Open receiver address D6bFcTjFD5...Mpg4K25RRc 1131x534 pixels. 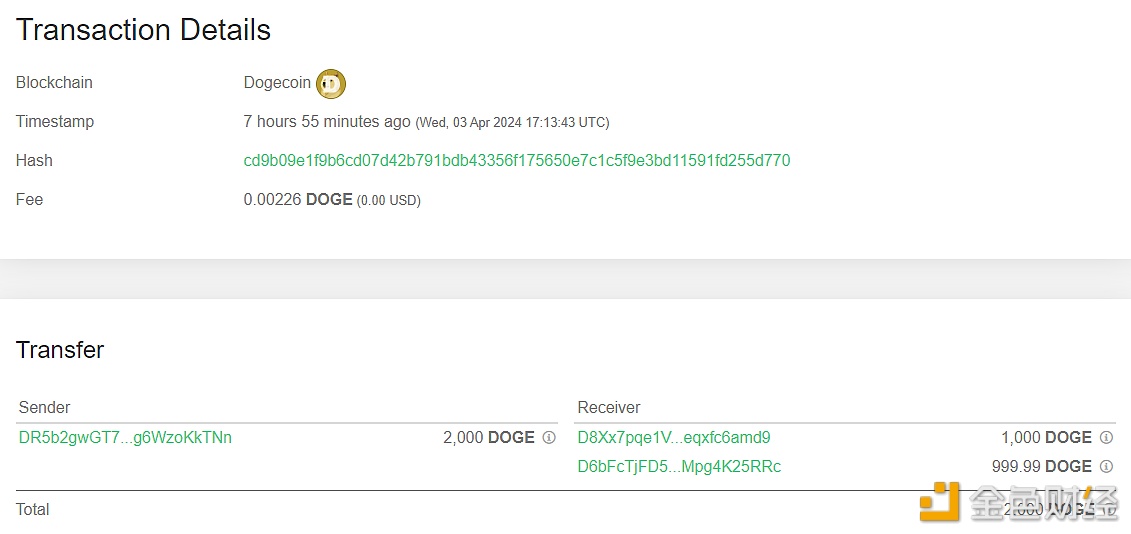coord(679,467)
